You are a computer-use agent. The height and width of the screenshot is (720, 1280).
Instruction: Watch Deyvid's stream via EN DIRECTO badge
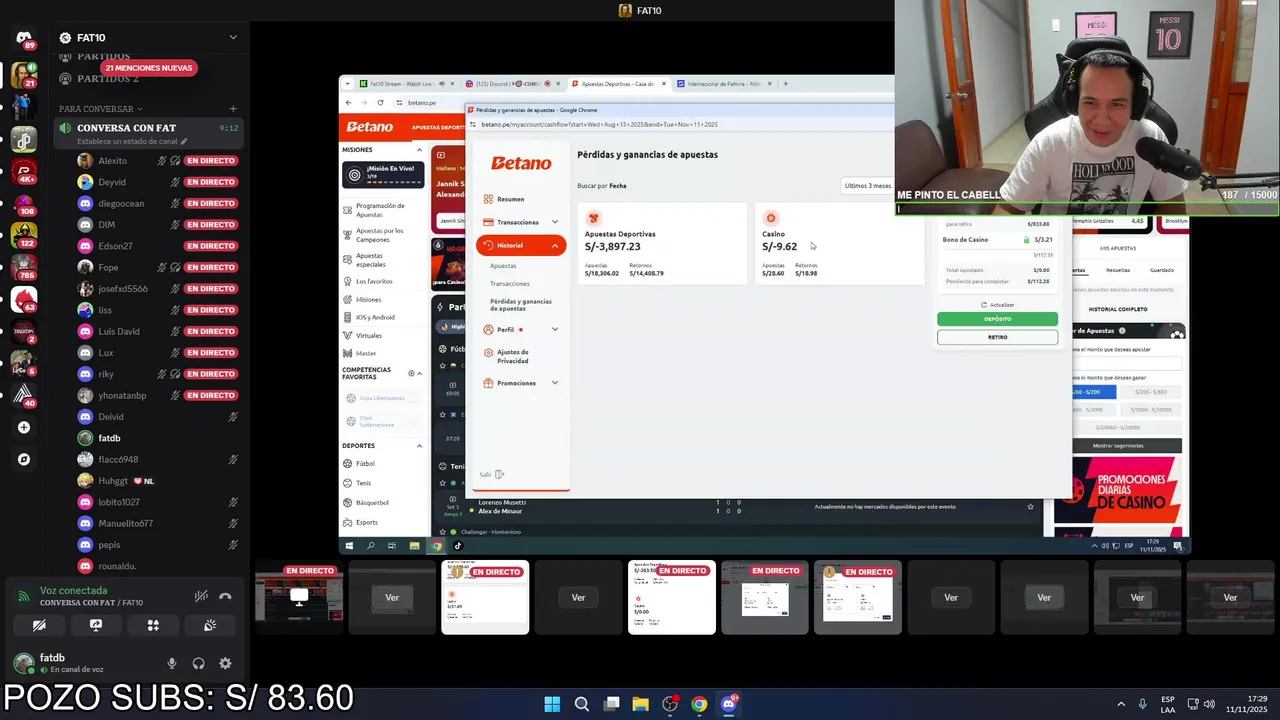(211, 182)
